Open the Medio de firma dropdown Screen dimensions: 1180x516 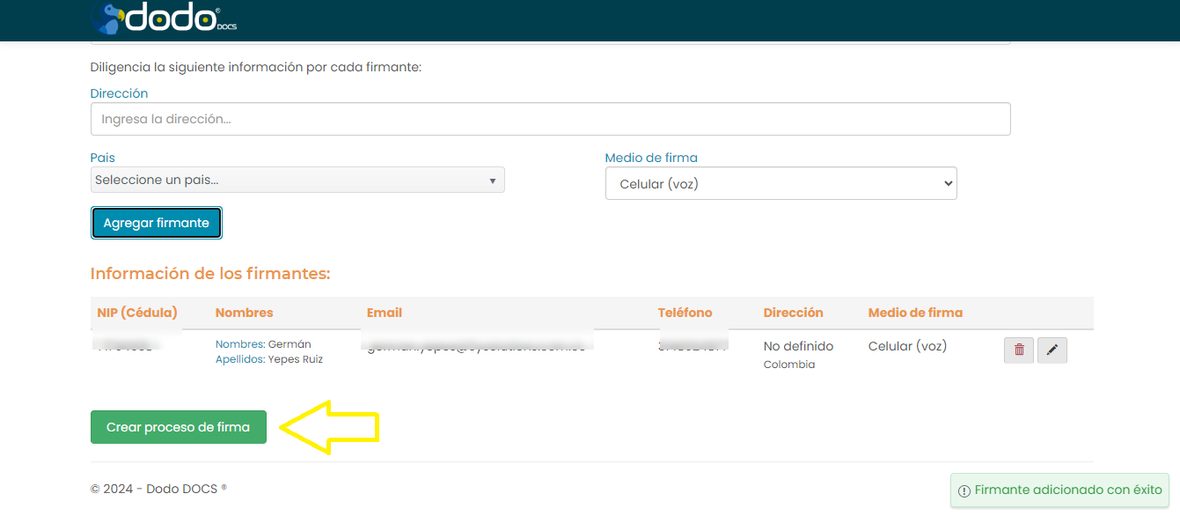780,184
